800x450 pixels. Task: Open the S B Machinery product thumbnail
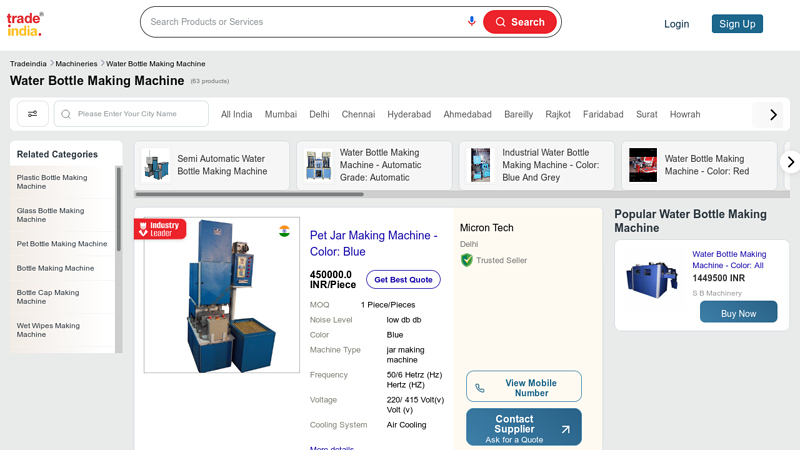point(653,279)
